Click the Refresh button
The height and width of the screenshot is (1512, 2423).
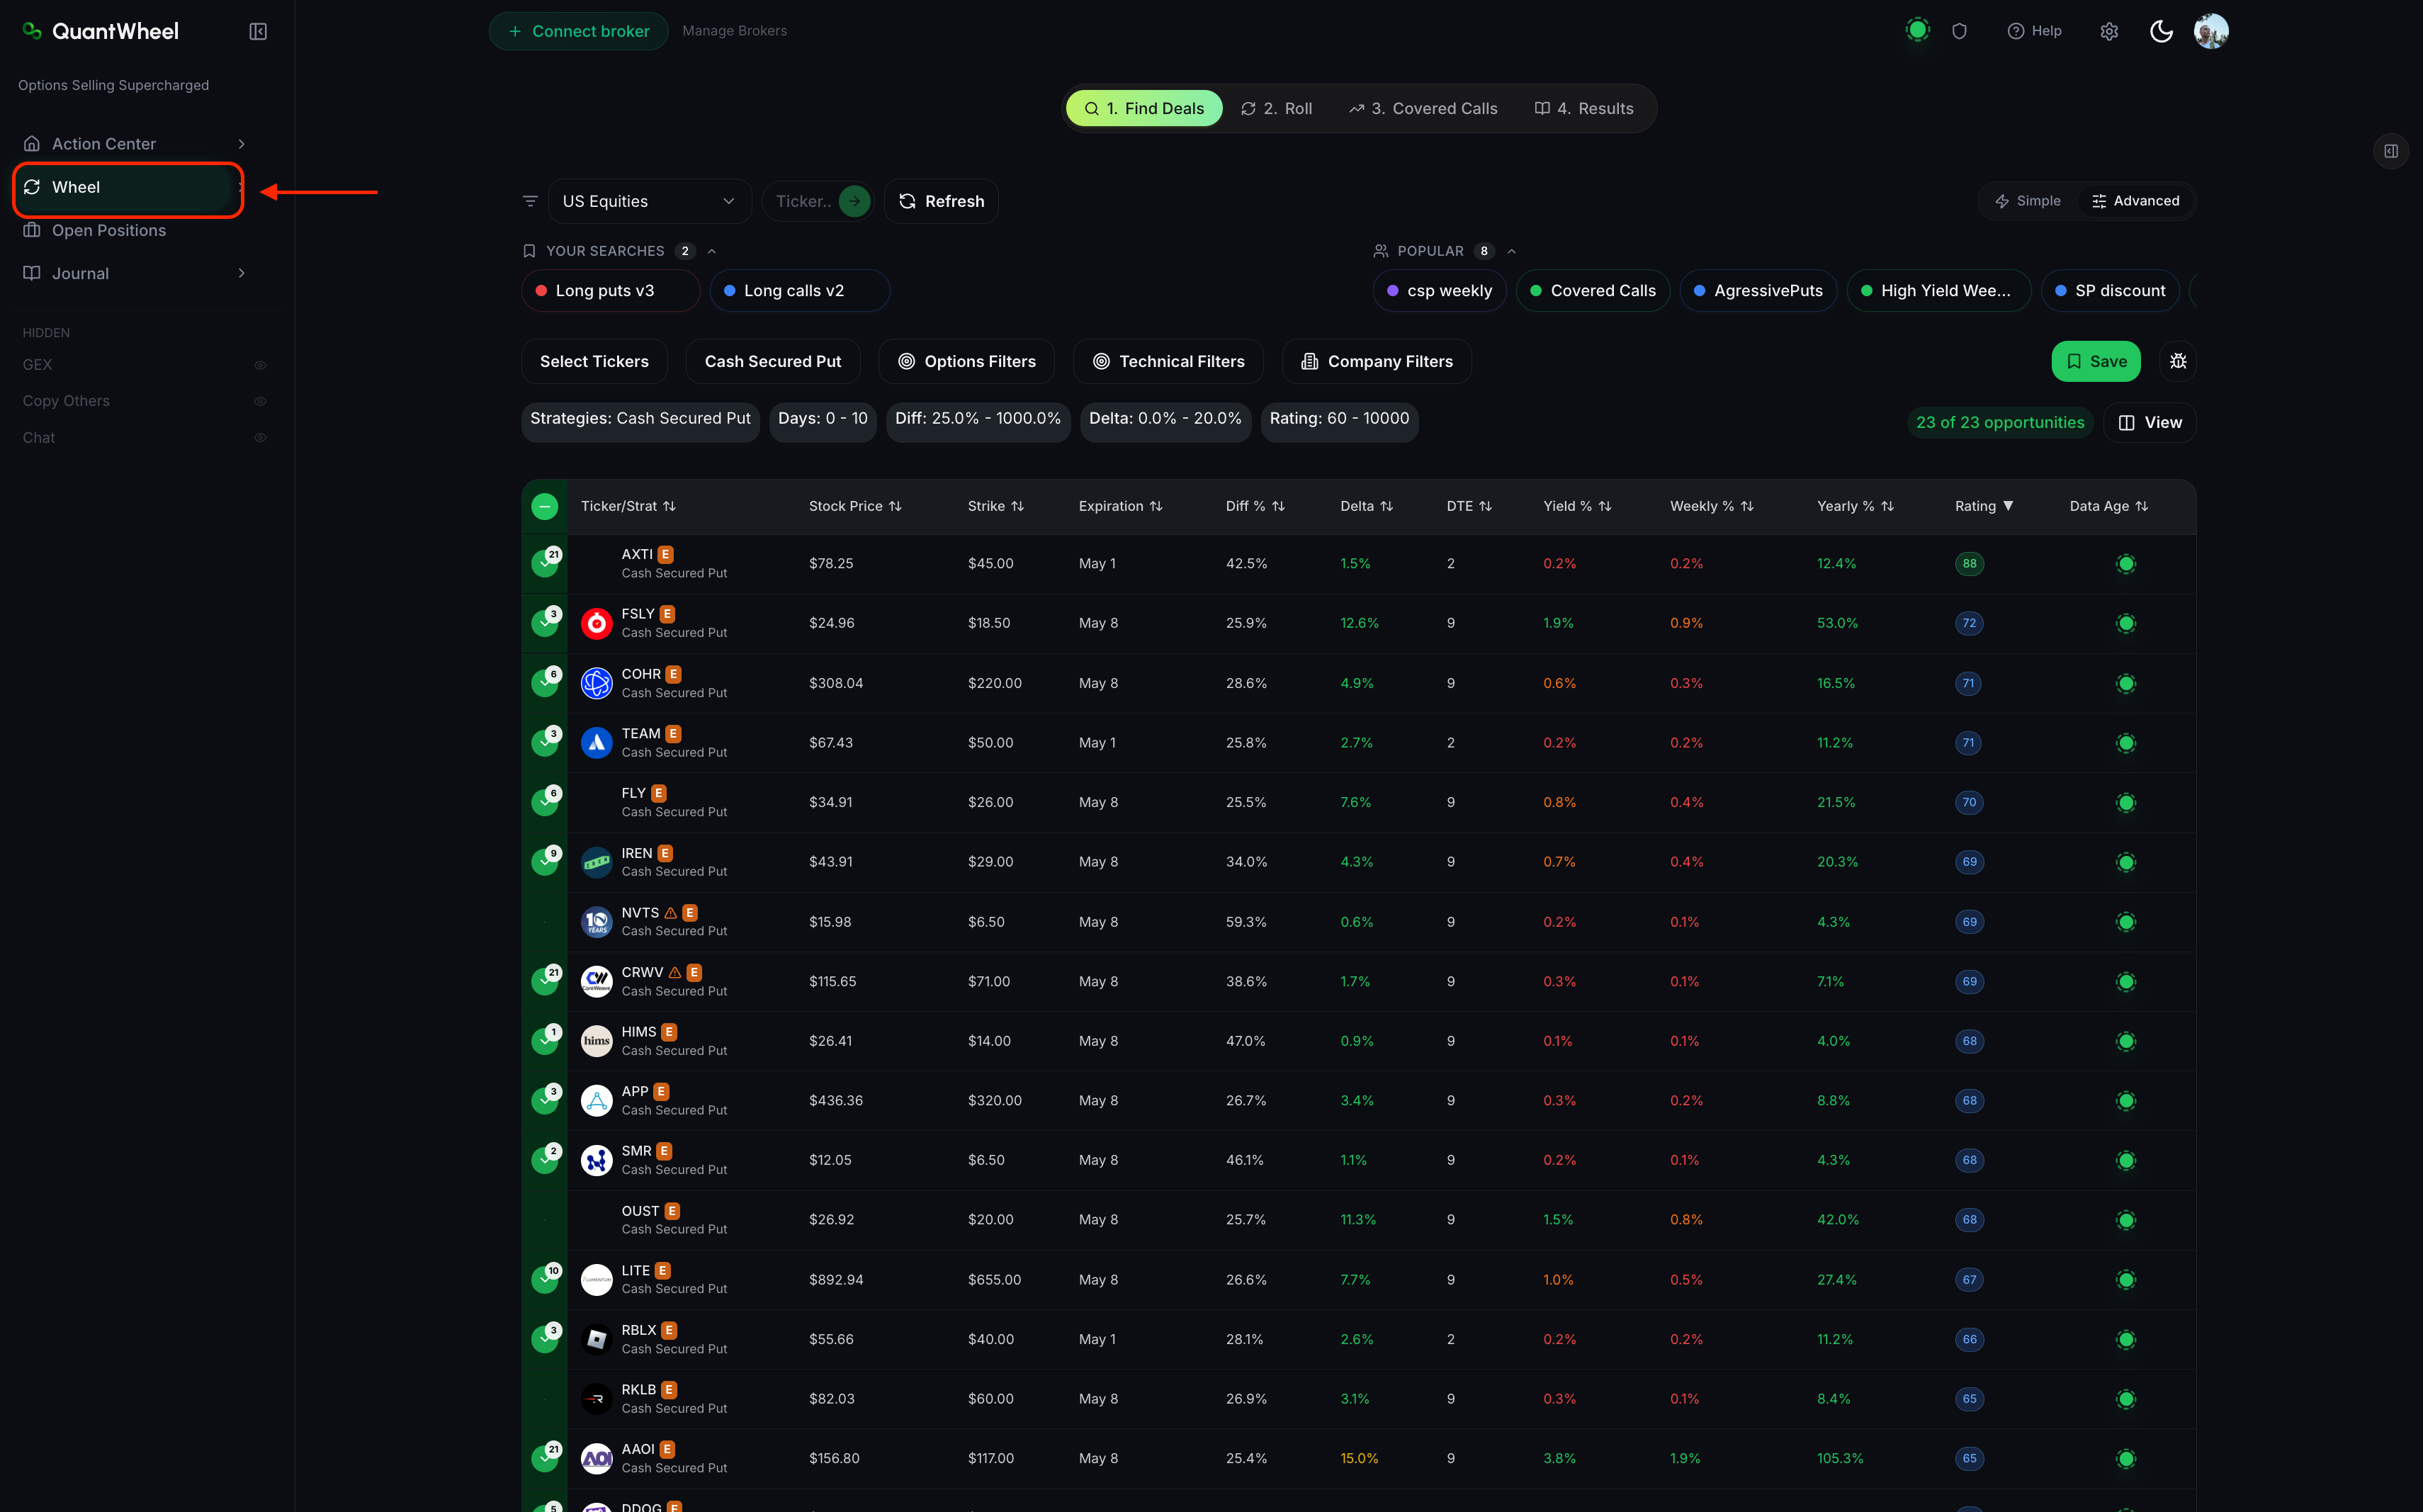coord(941,201)
